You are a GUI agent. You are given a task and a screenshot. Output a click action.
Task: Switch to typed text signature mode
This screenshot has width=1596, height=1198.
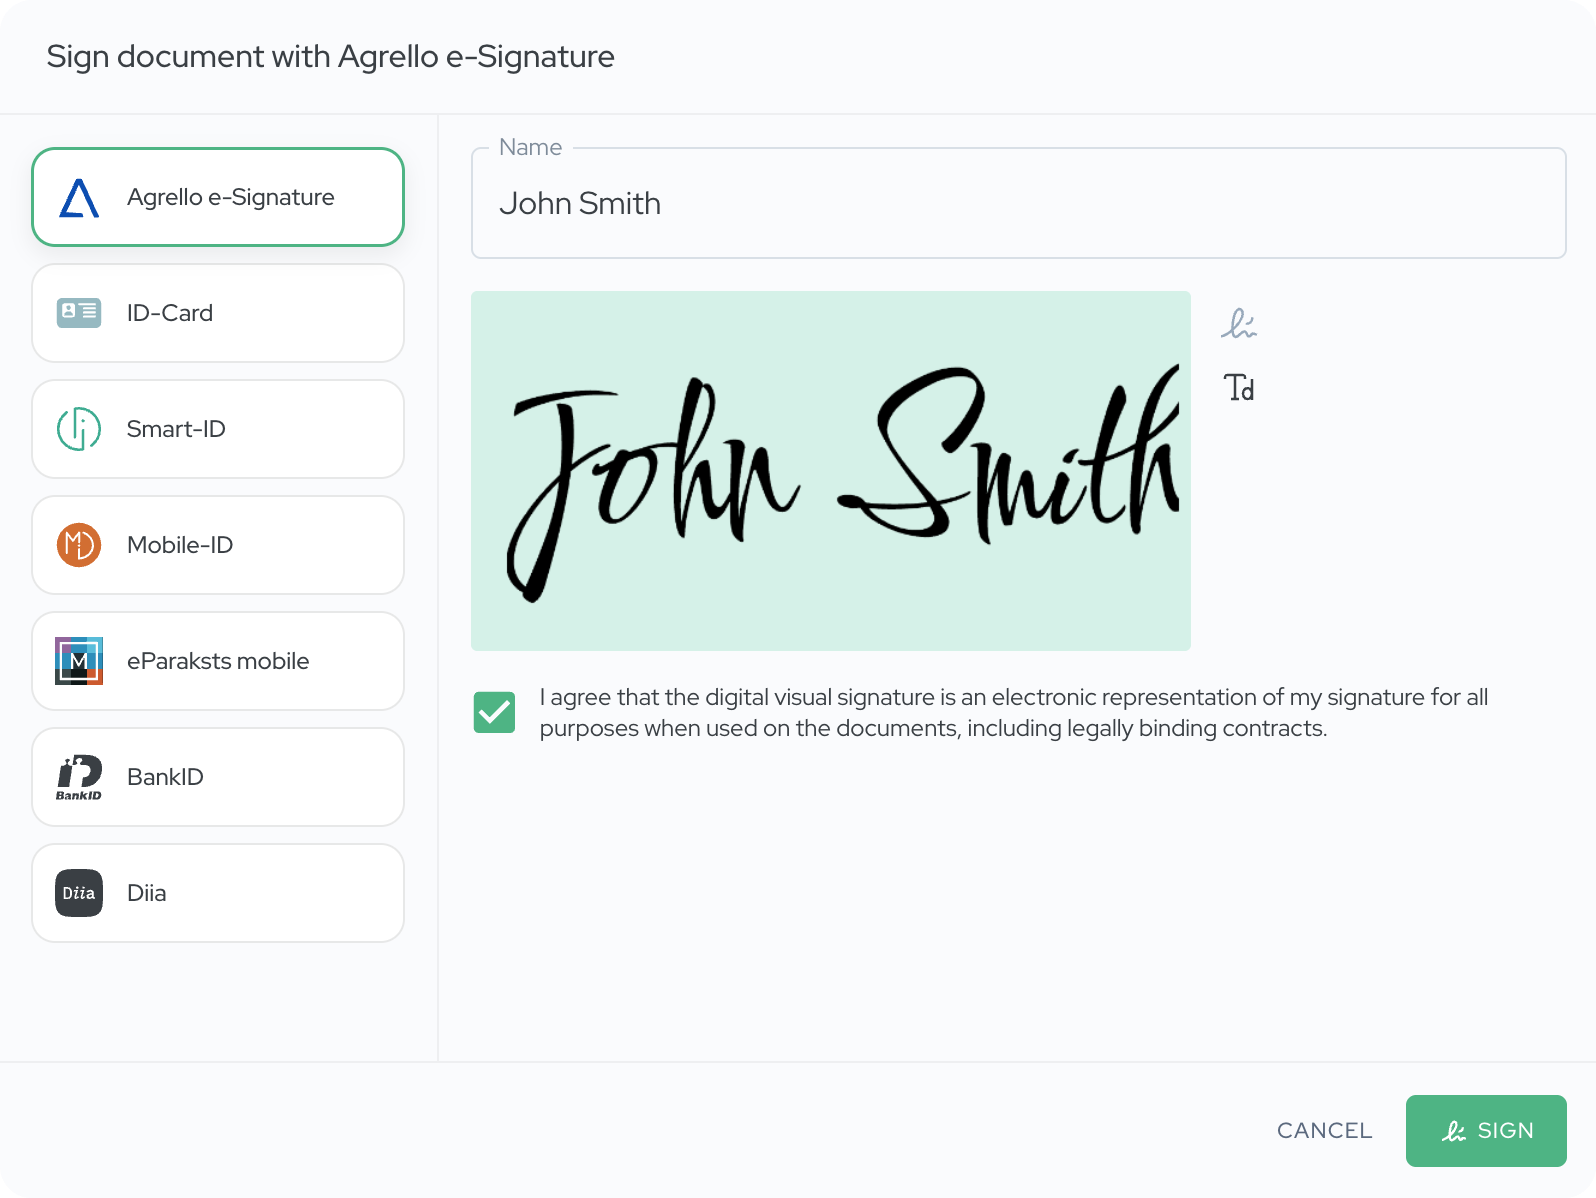(1239, 387)
